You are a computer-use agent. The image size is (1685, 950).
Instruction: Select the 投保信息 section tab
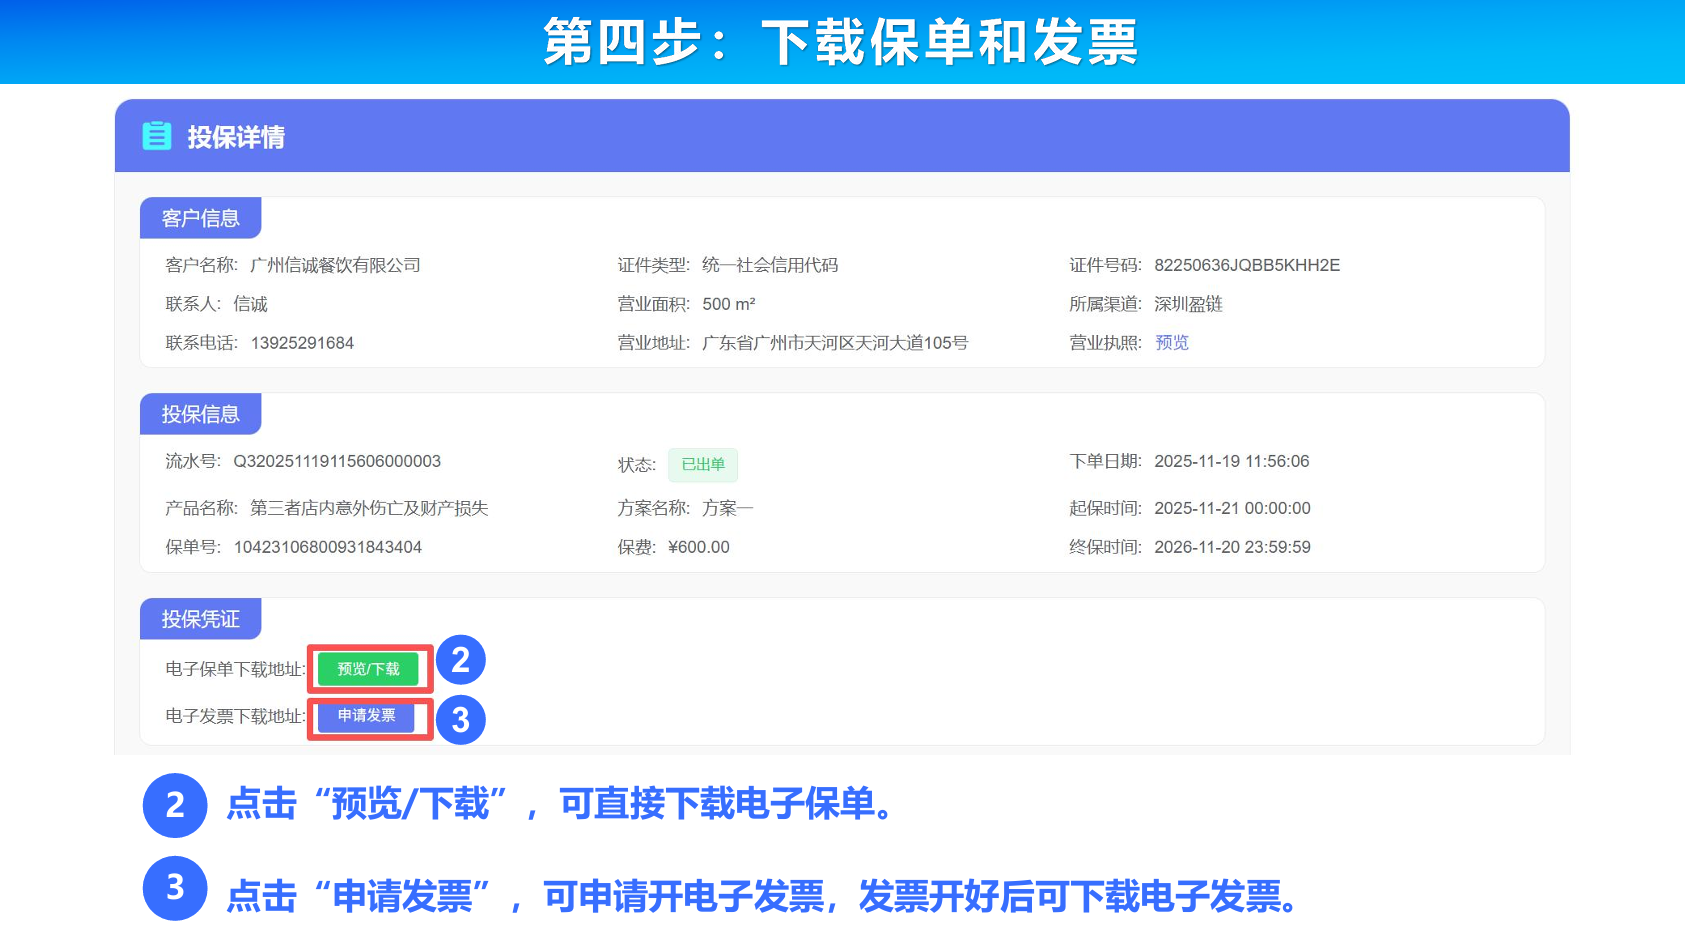200,414
